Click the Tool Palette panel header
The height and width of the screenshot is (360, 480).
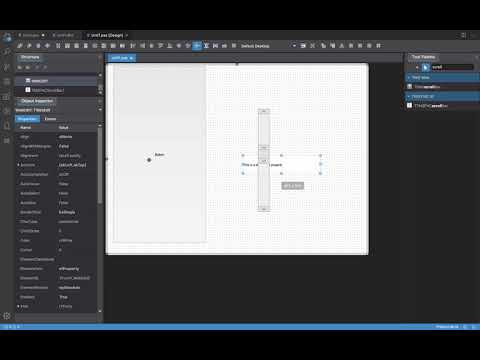pos(423,57)
